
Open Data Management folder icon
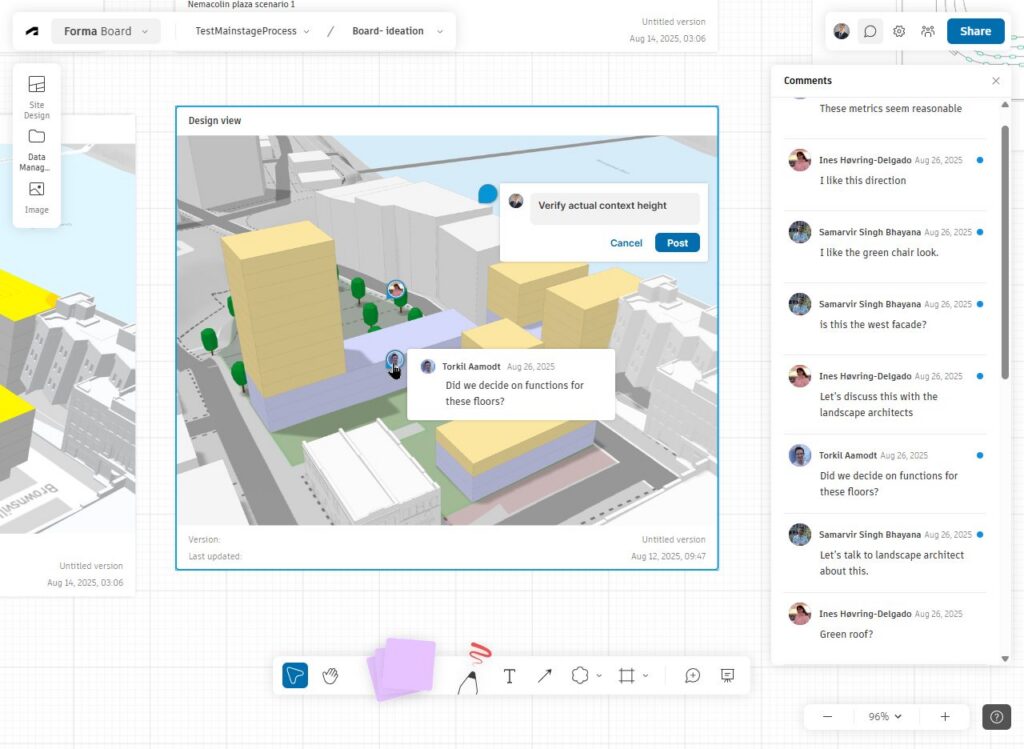tap(37, 147)
